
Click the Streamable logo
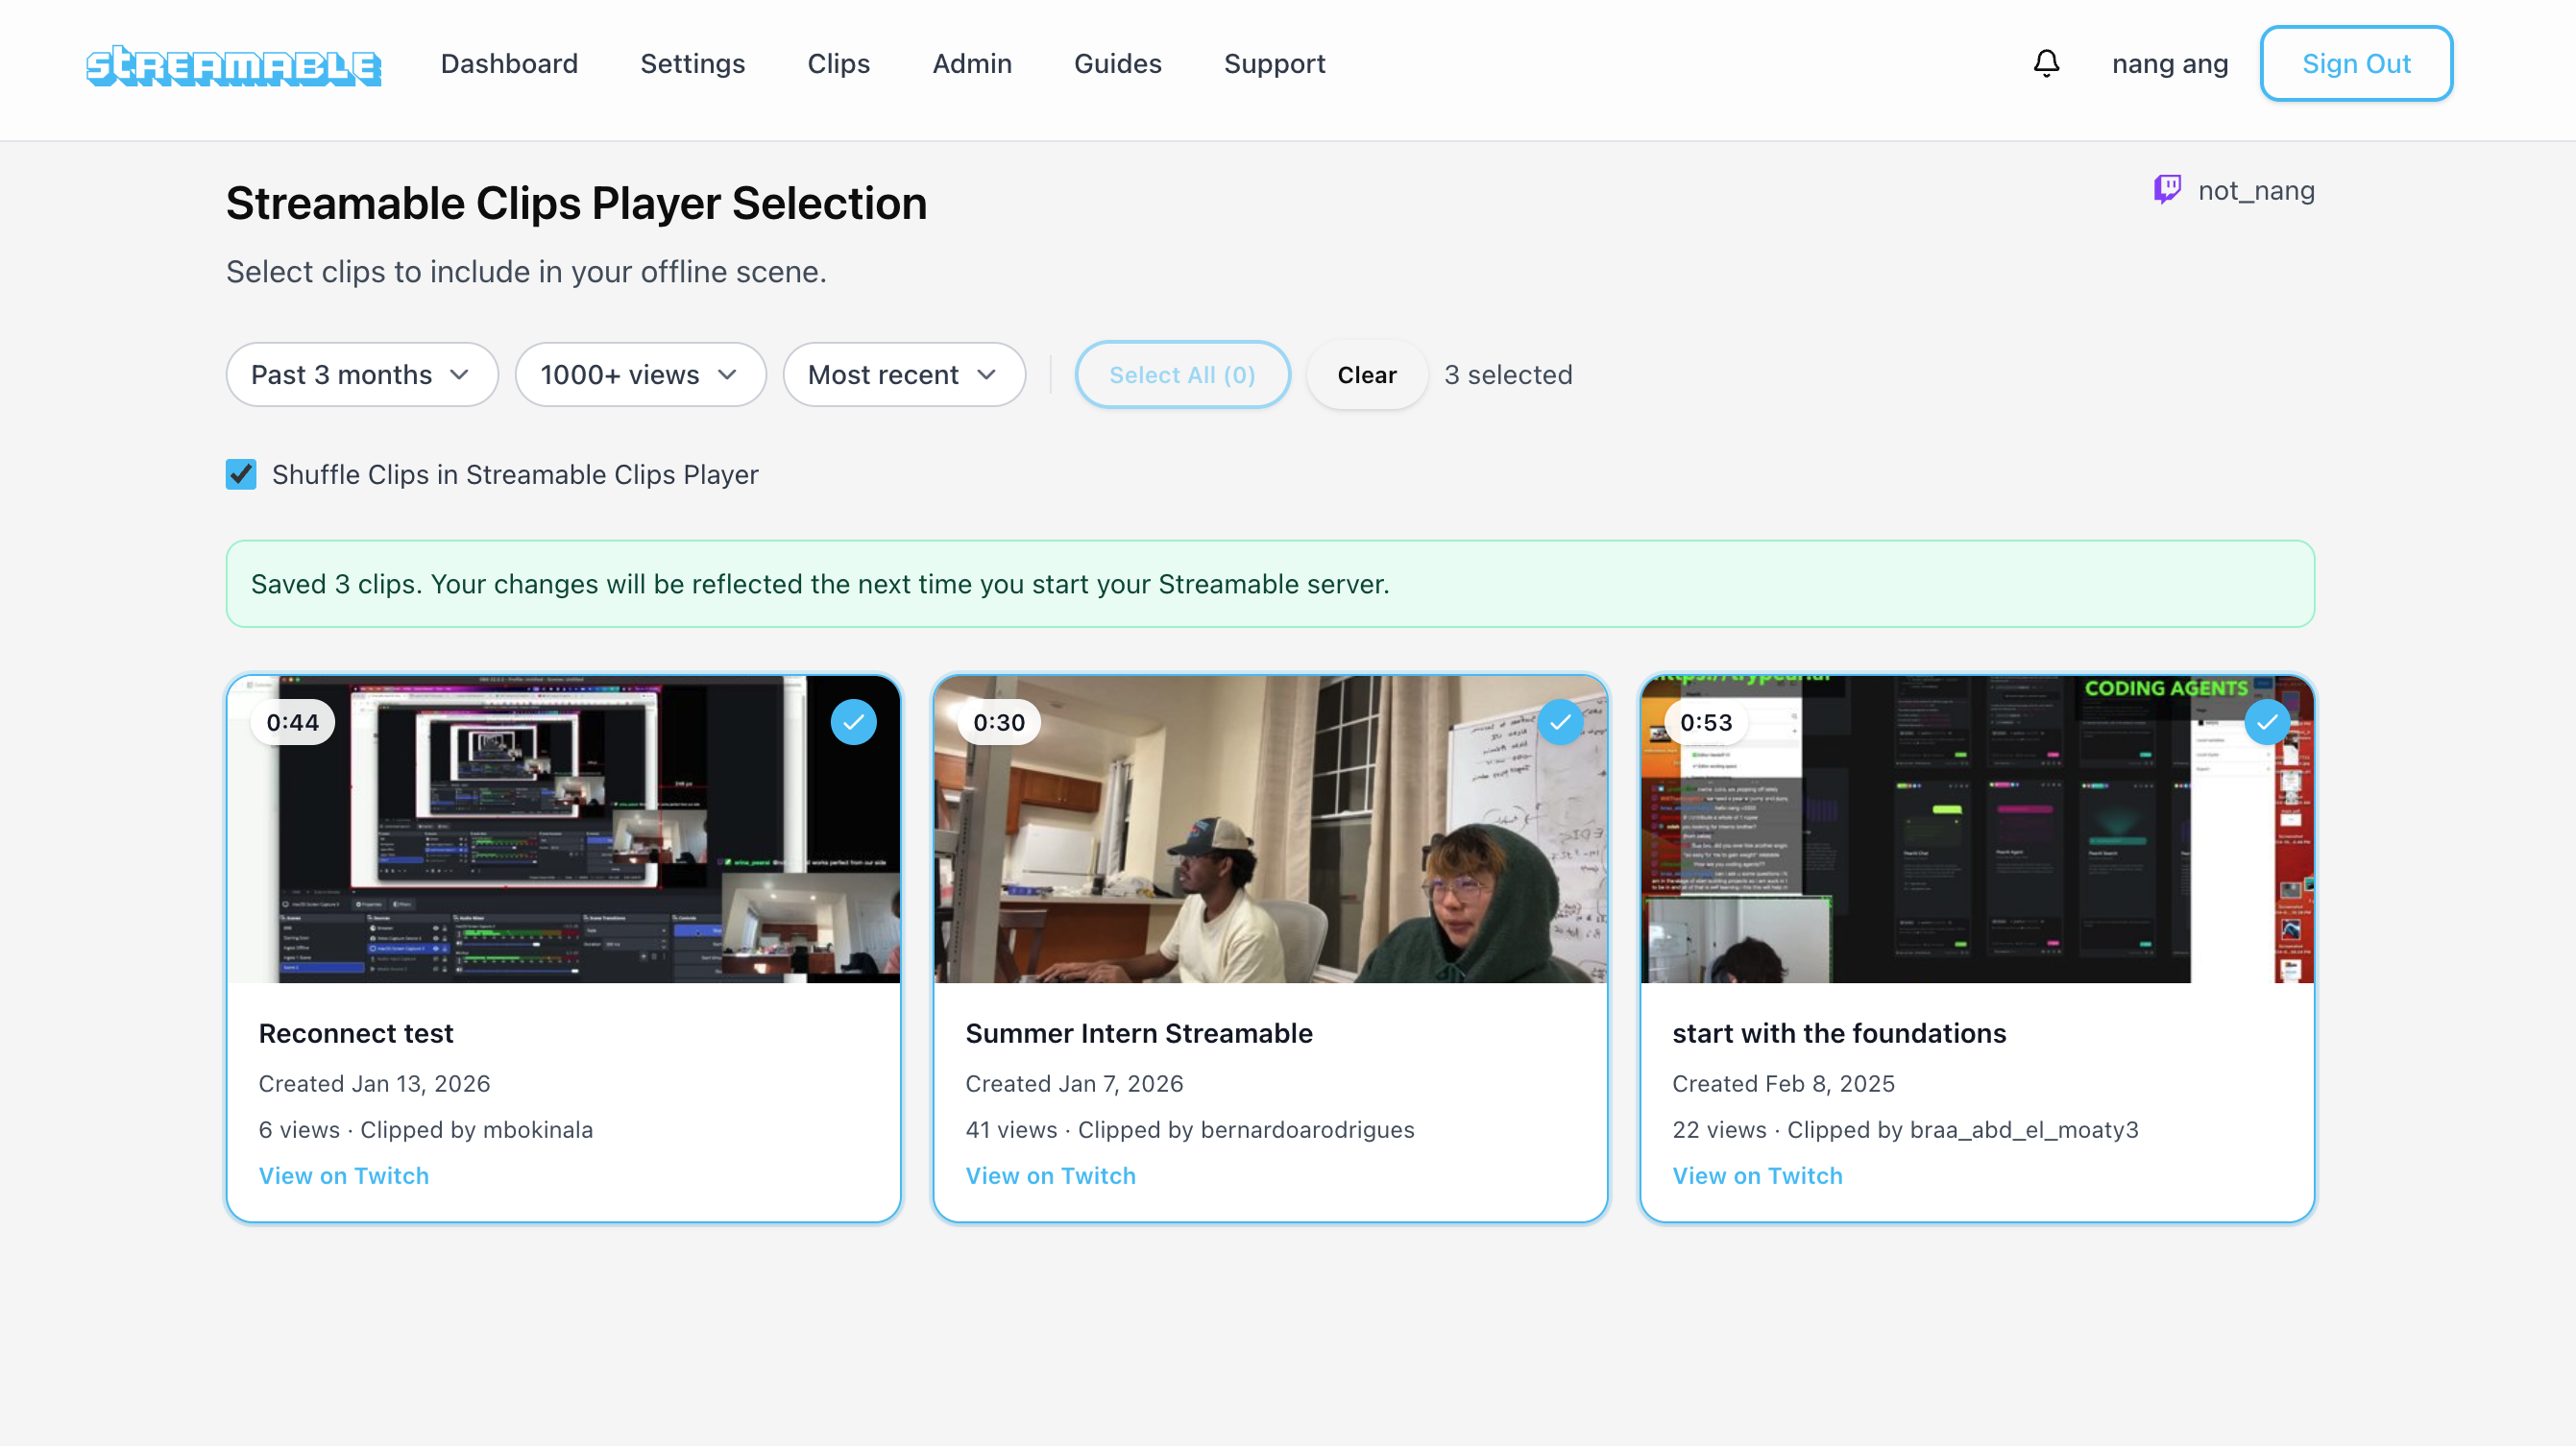pyautogui.click(x=233, y=66)
